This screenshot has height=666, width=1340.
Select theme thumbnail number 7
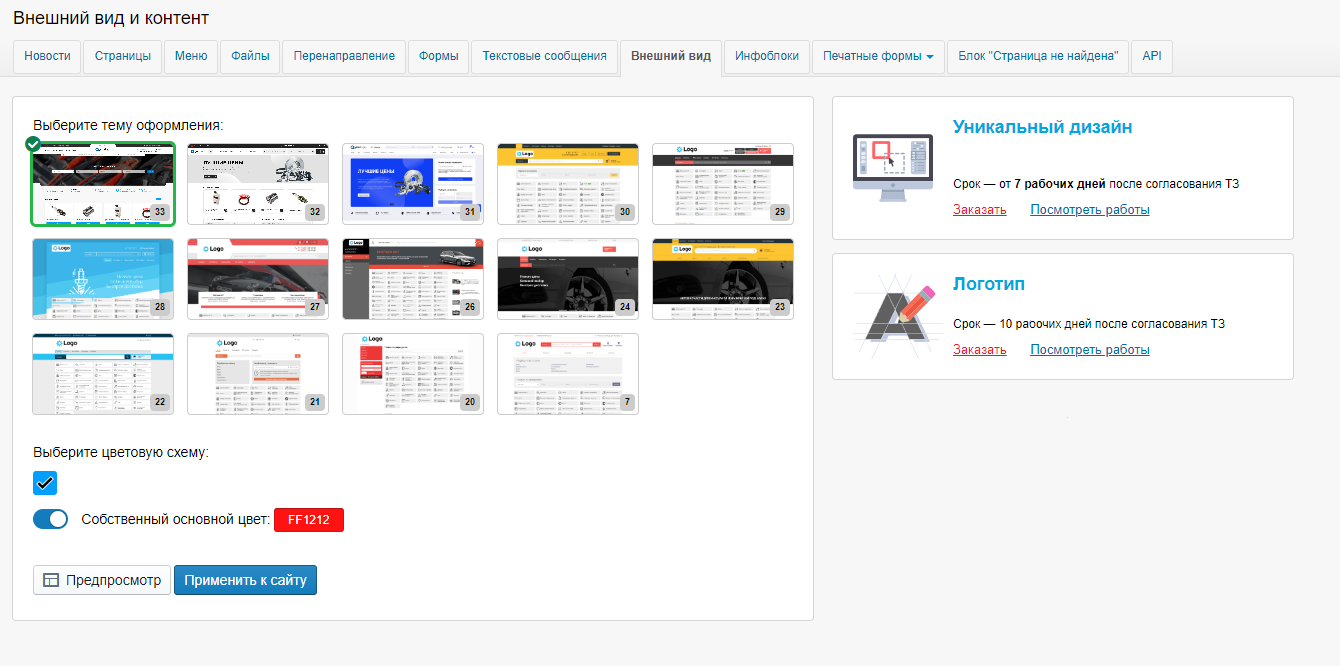(x=568, y=374)
